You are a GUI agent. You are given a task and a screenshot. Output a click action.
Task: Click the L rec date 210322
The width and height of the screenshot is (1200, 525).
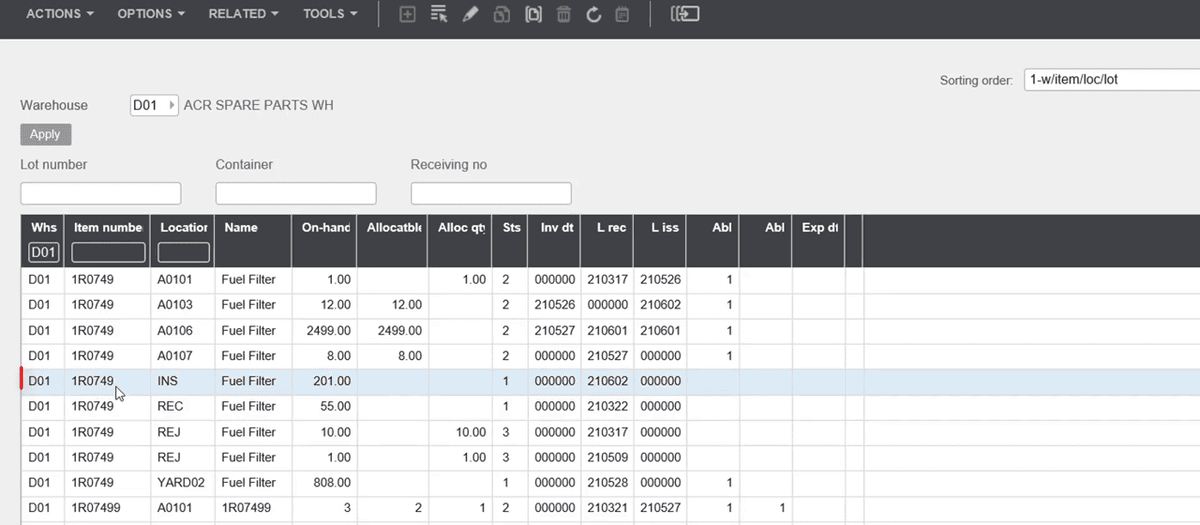click(608, 406)
